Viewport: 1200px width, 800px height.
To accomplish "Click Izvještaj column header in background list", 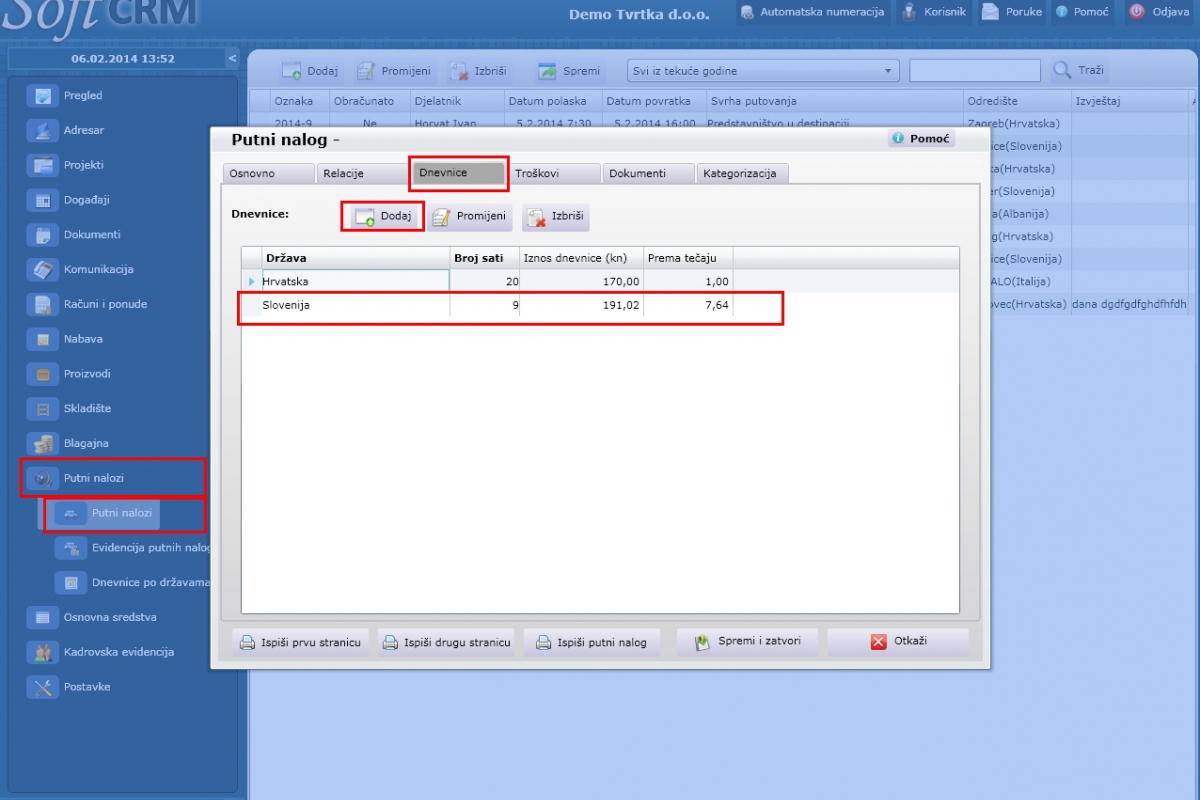I will (1128, 101).
